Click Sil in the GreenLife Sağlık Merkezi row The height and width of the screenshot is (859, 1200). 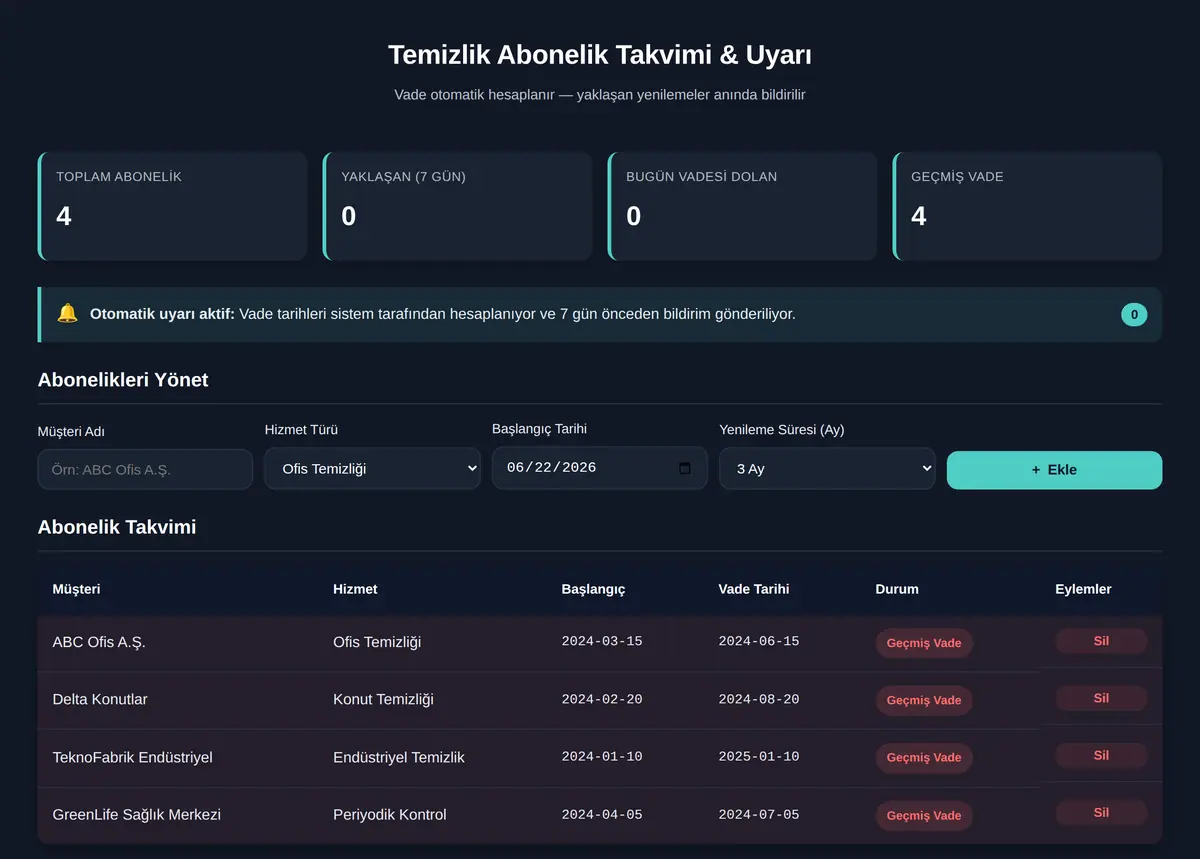pos(1101,812)
